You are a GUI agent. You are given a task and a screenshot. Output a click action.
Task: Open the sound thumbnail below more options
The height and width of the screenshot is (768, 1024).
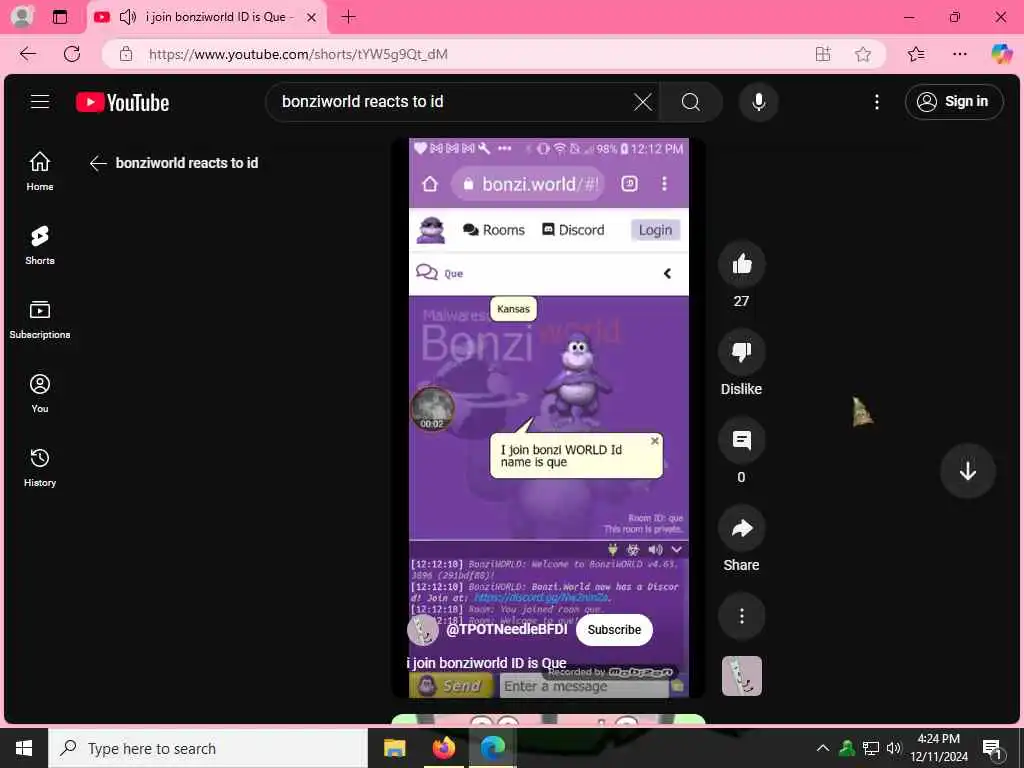click(742, 676)
